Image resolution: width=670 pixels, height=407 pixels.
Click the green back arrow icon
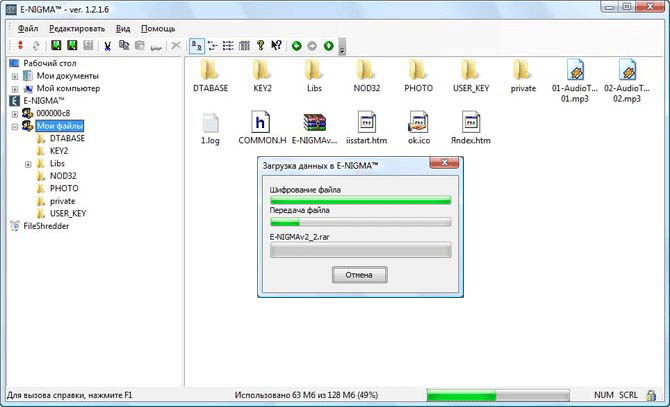click(296, 46)
